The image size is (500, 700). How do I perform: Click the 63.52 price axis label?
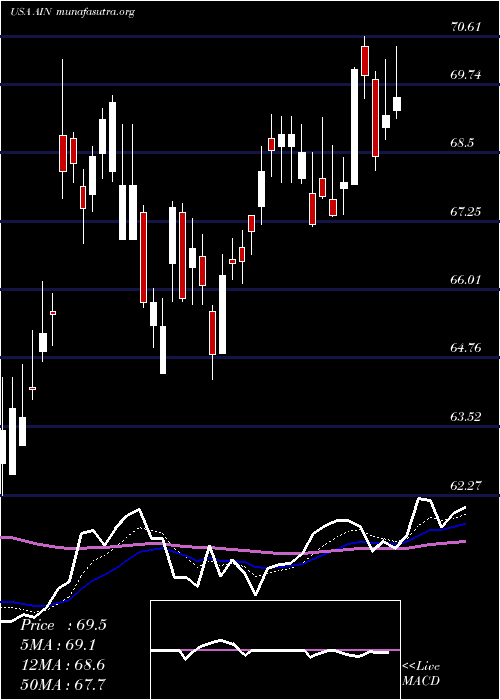pos(466,417)
